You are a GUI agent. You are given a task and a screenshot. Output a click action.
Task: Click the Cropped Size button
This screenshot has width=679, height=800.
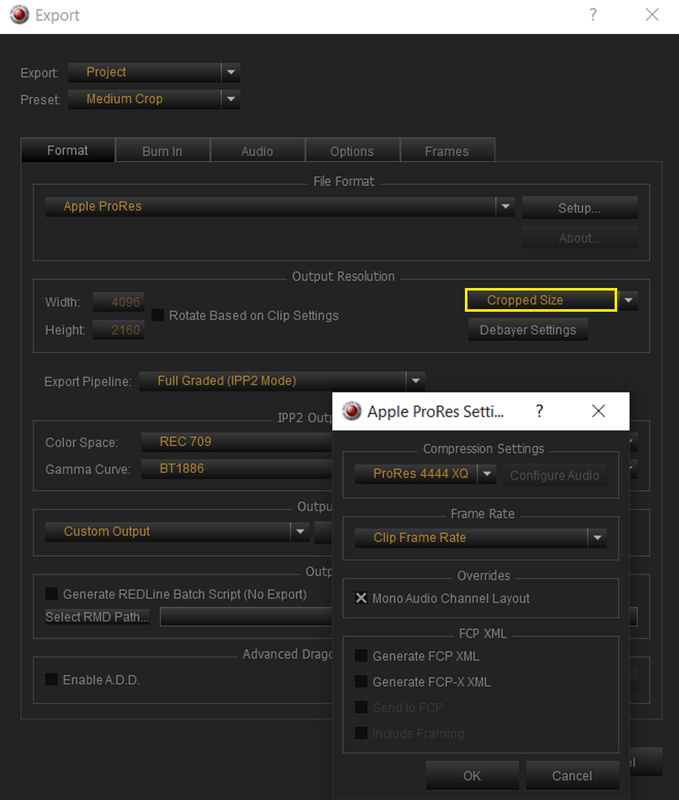point(541,300)
